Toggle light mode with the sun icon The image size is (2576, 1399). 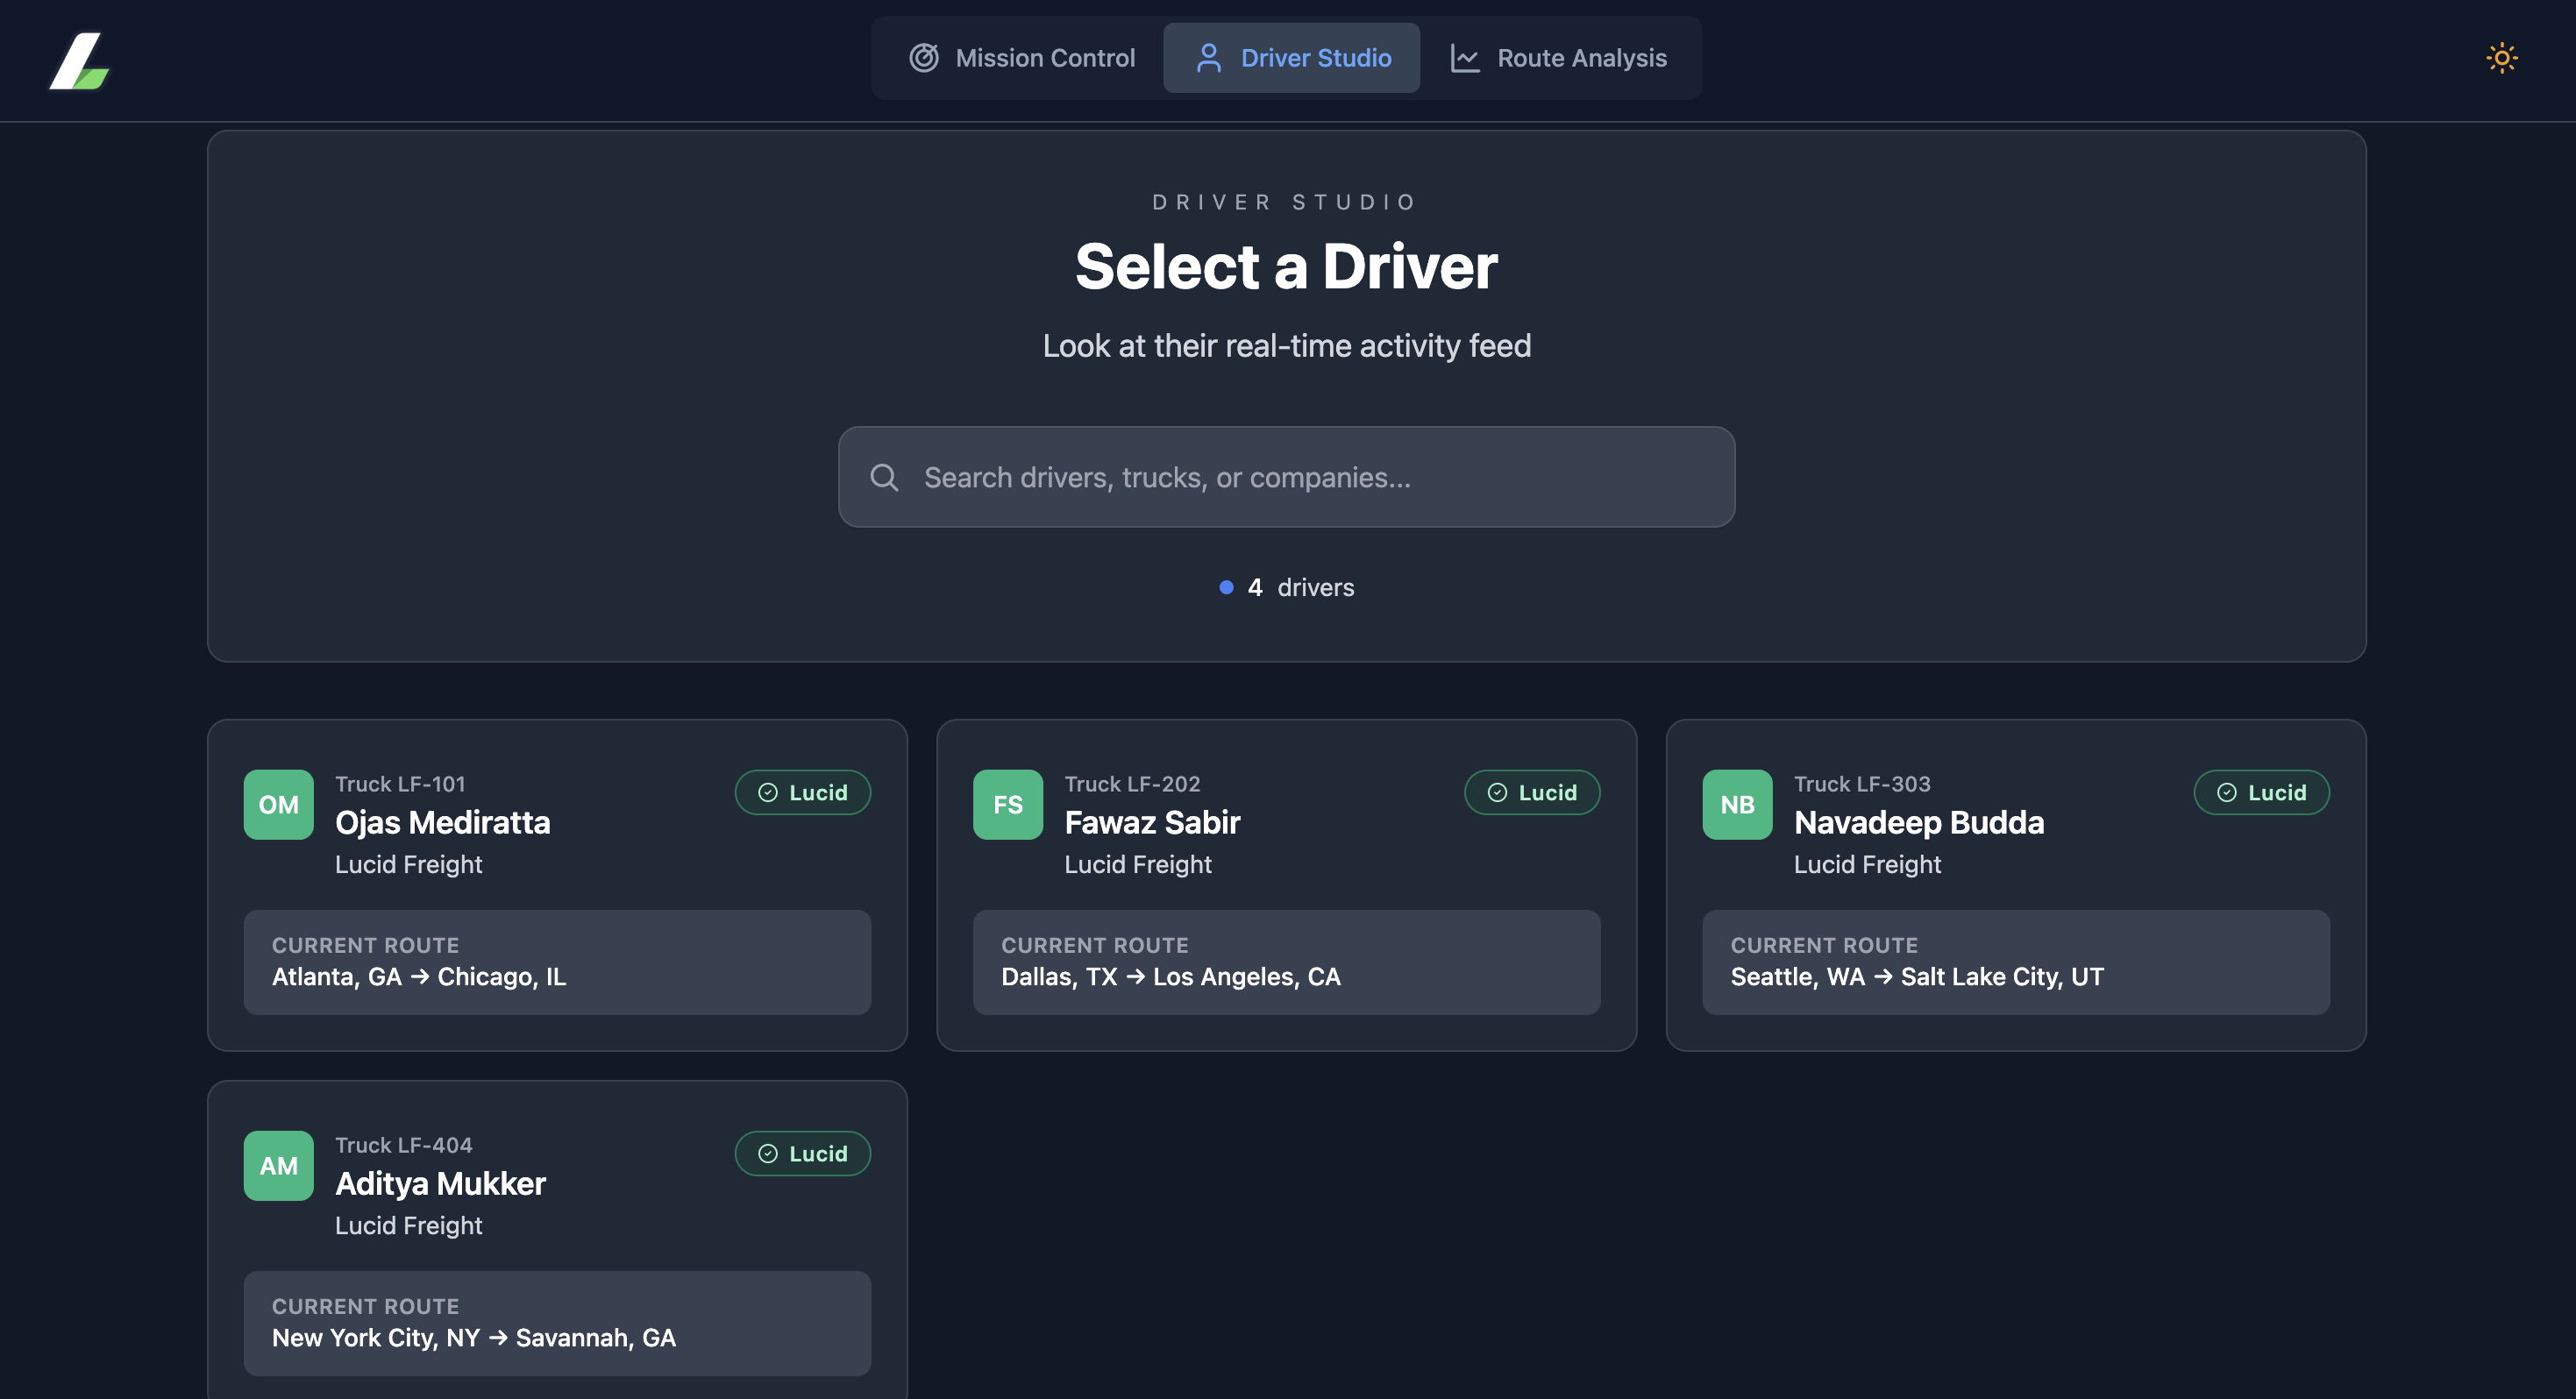click(x=2501, y=58)
